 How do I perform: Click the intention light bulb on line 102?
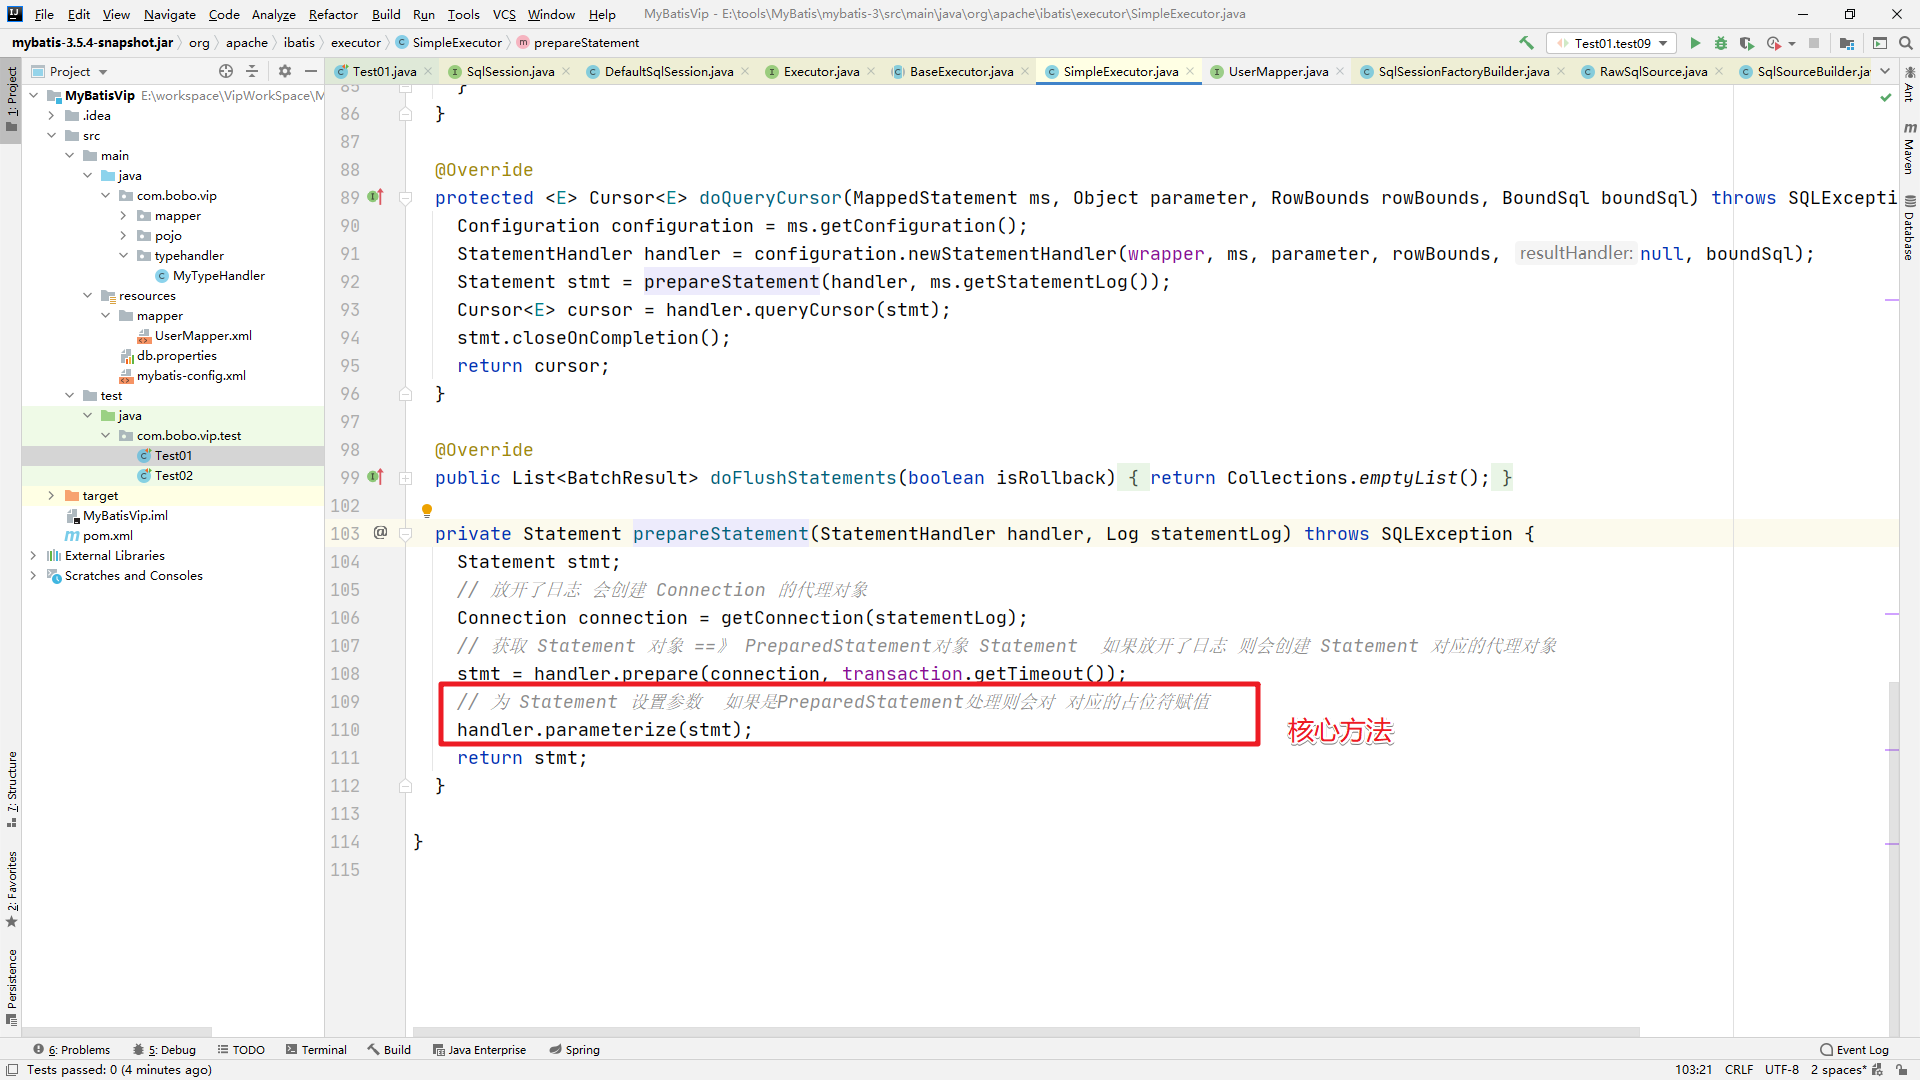tap(427, 510)
